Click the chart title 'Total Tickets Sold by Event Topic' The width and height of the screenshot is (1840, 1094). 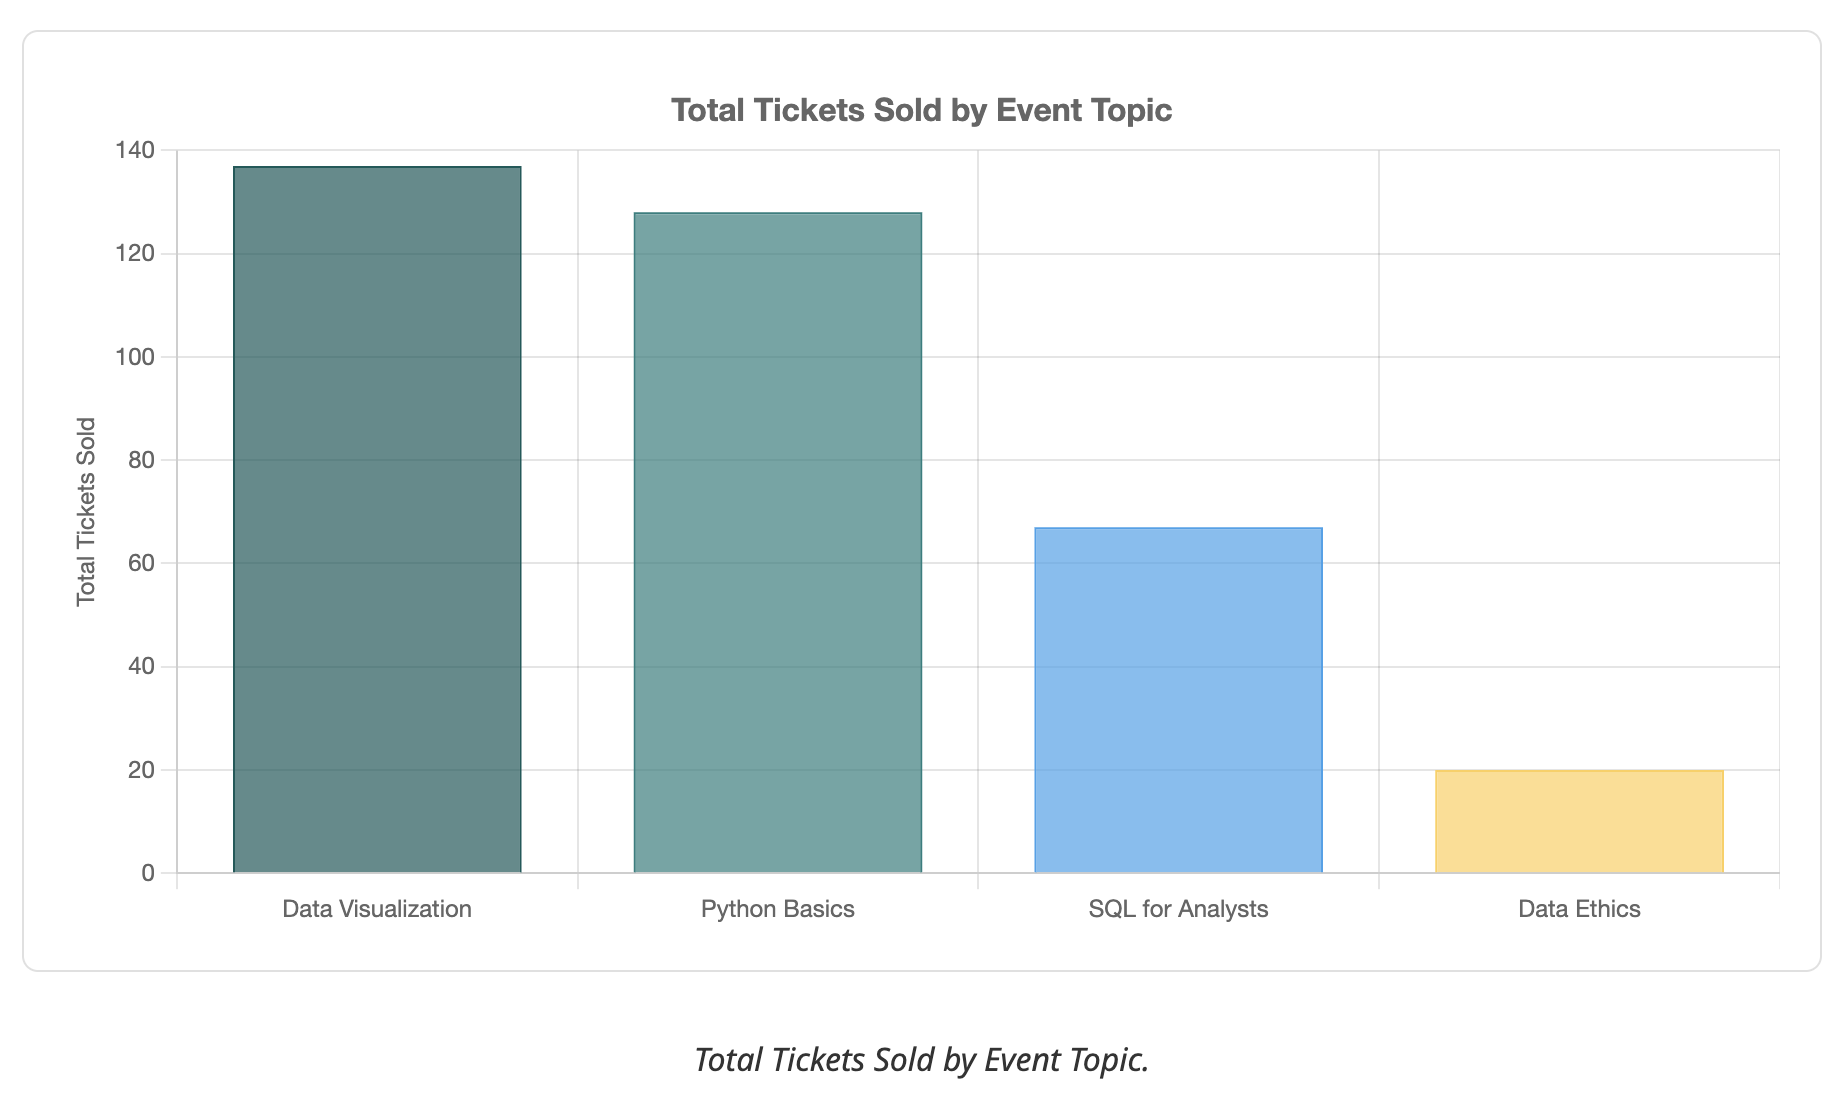921,110
